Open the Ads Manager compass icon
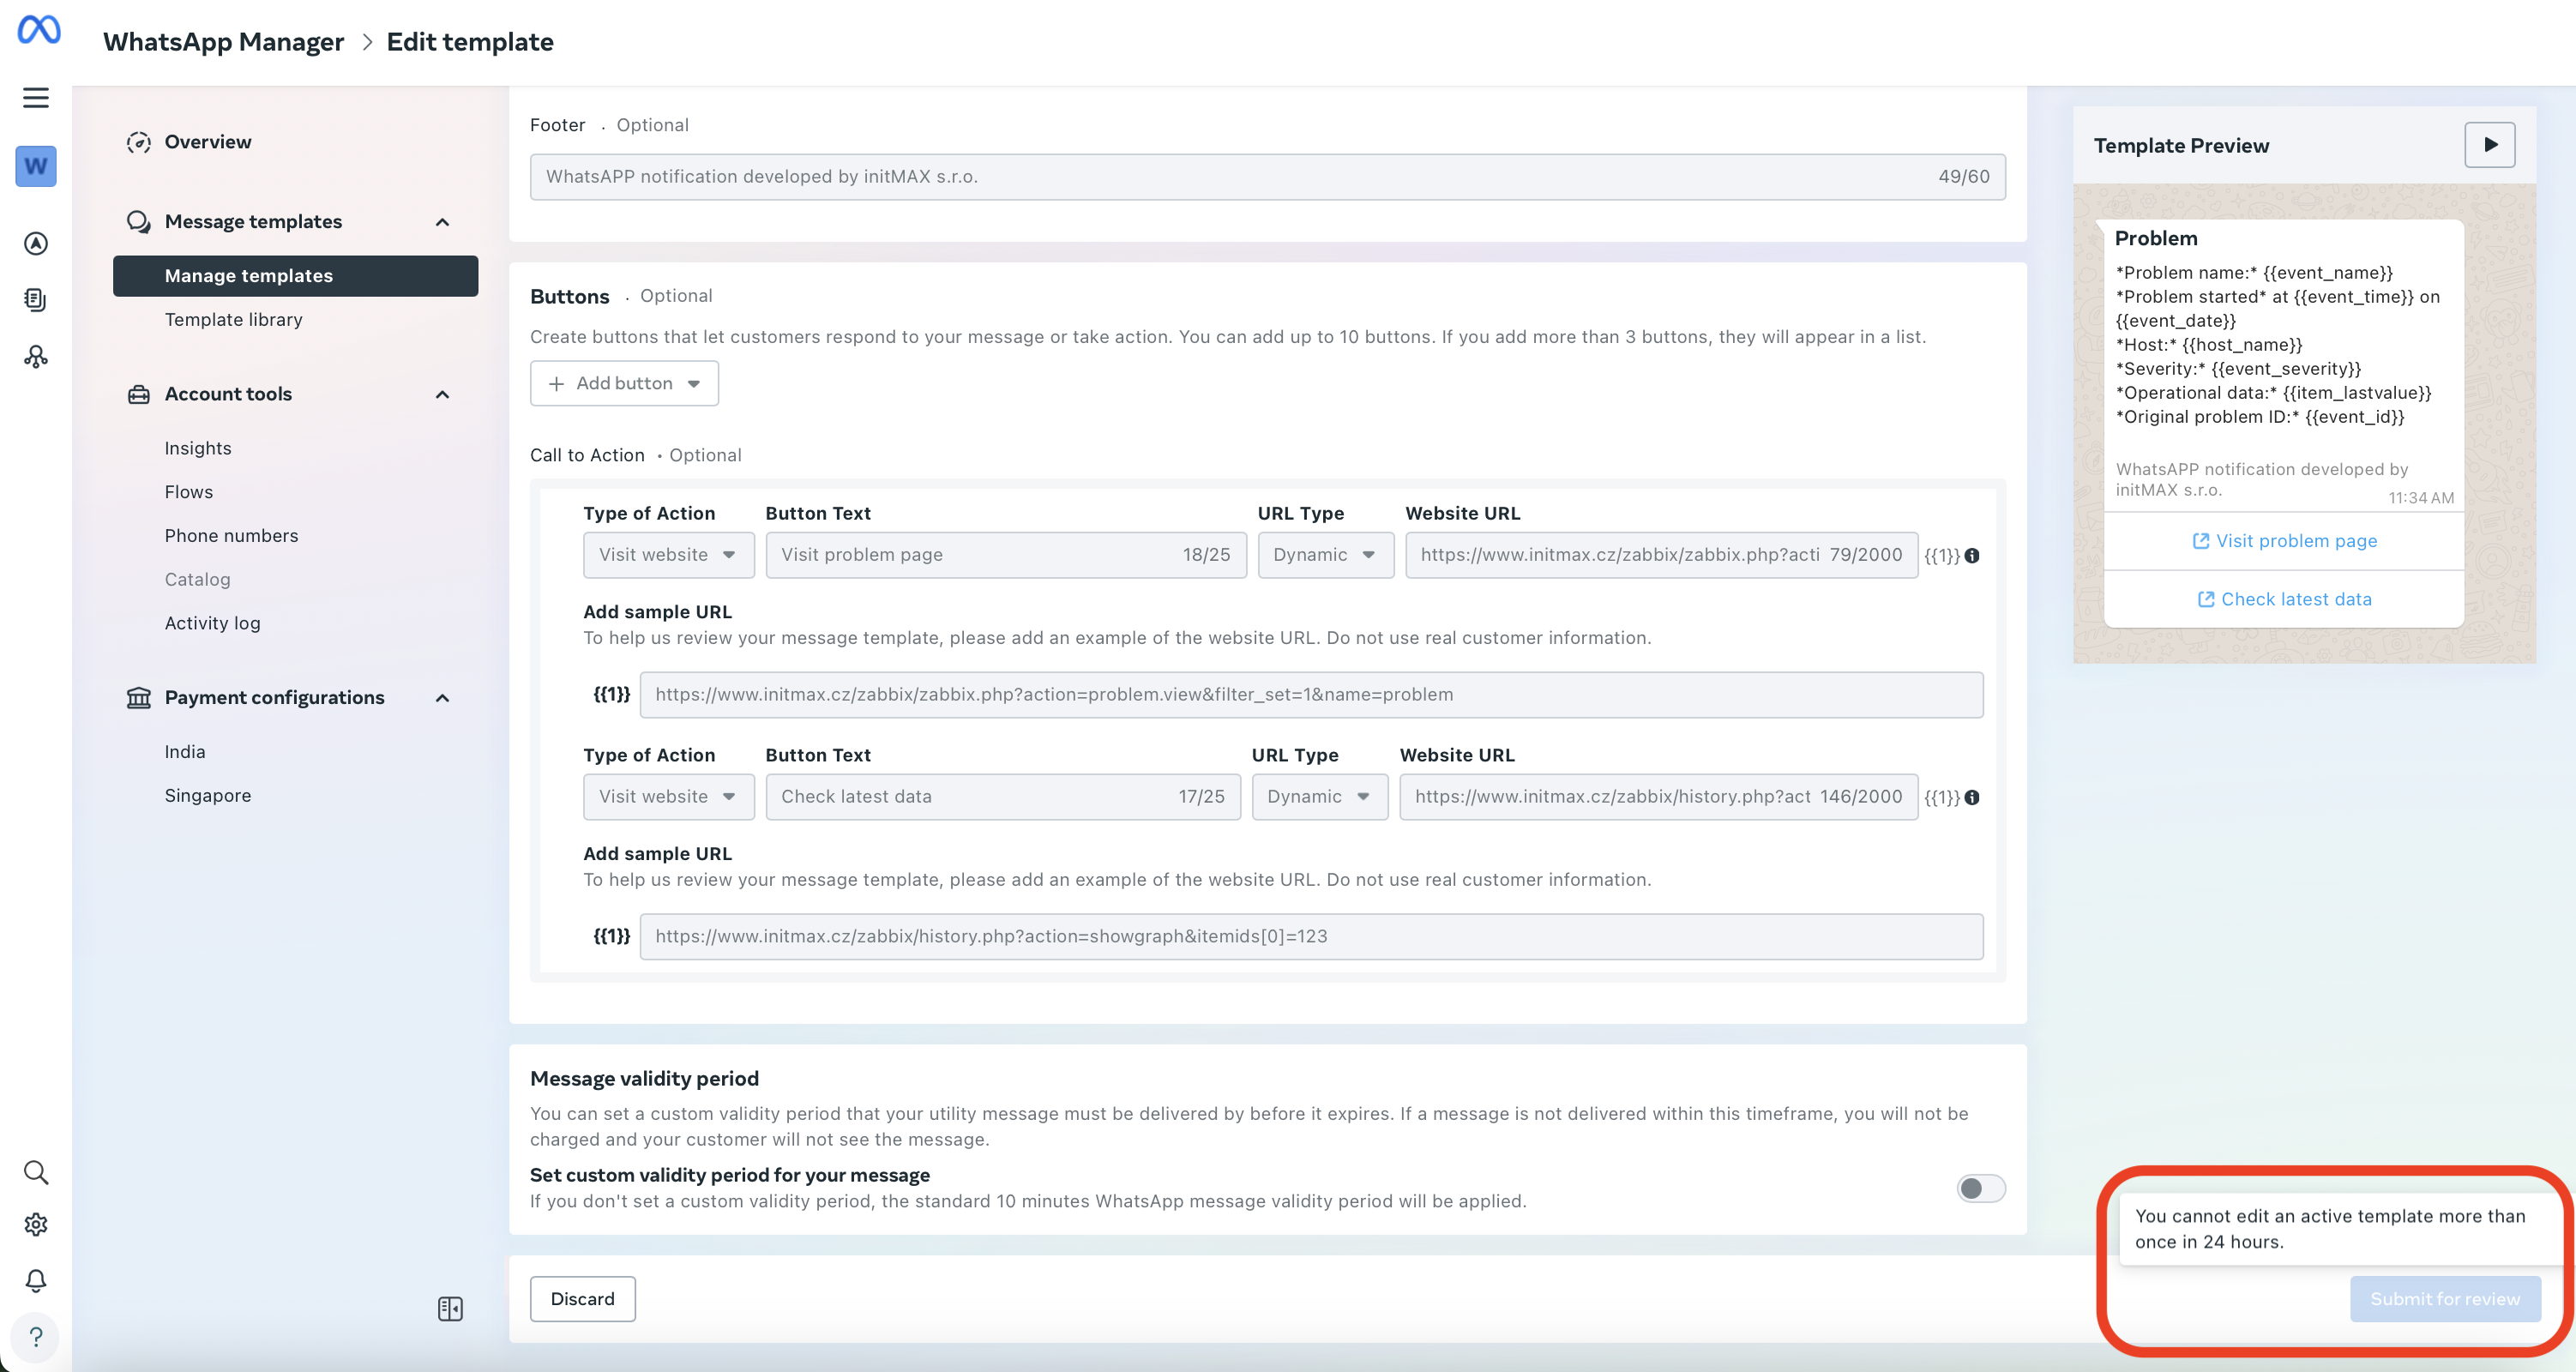 36,243
